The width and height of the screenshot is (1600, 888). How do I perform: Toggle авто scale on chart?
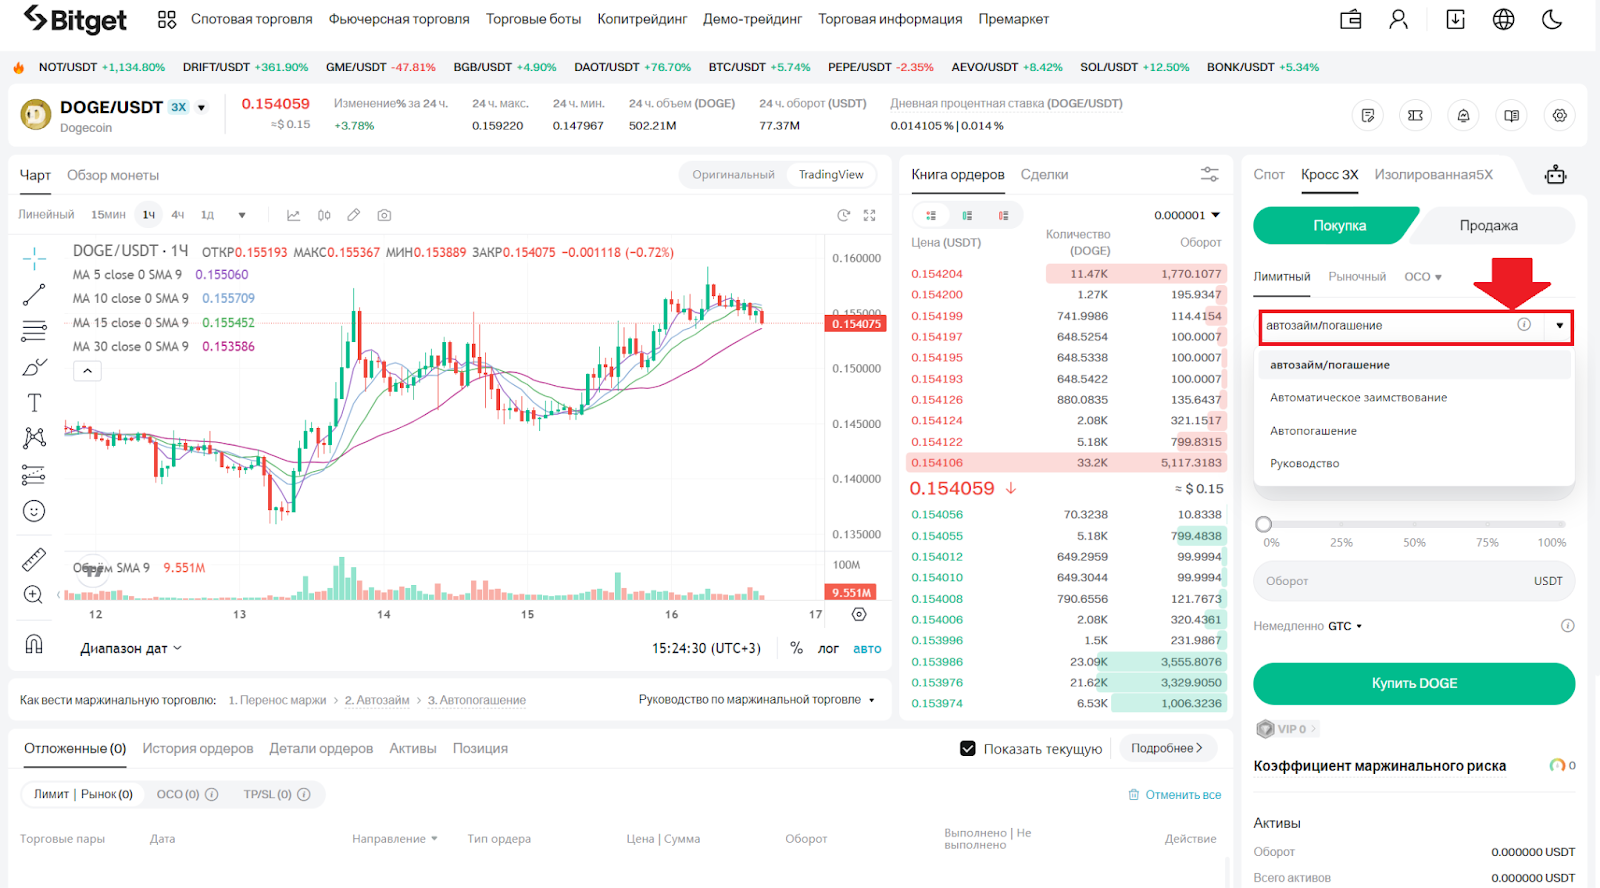point(867,648)
